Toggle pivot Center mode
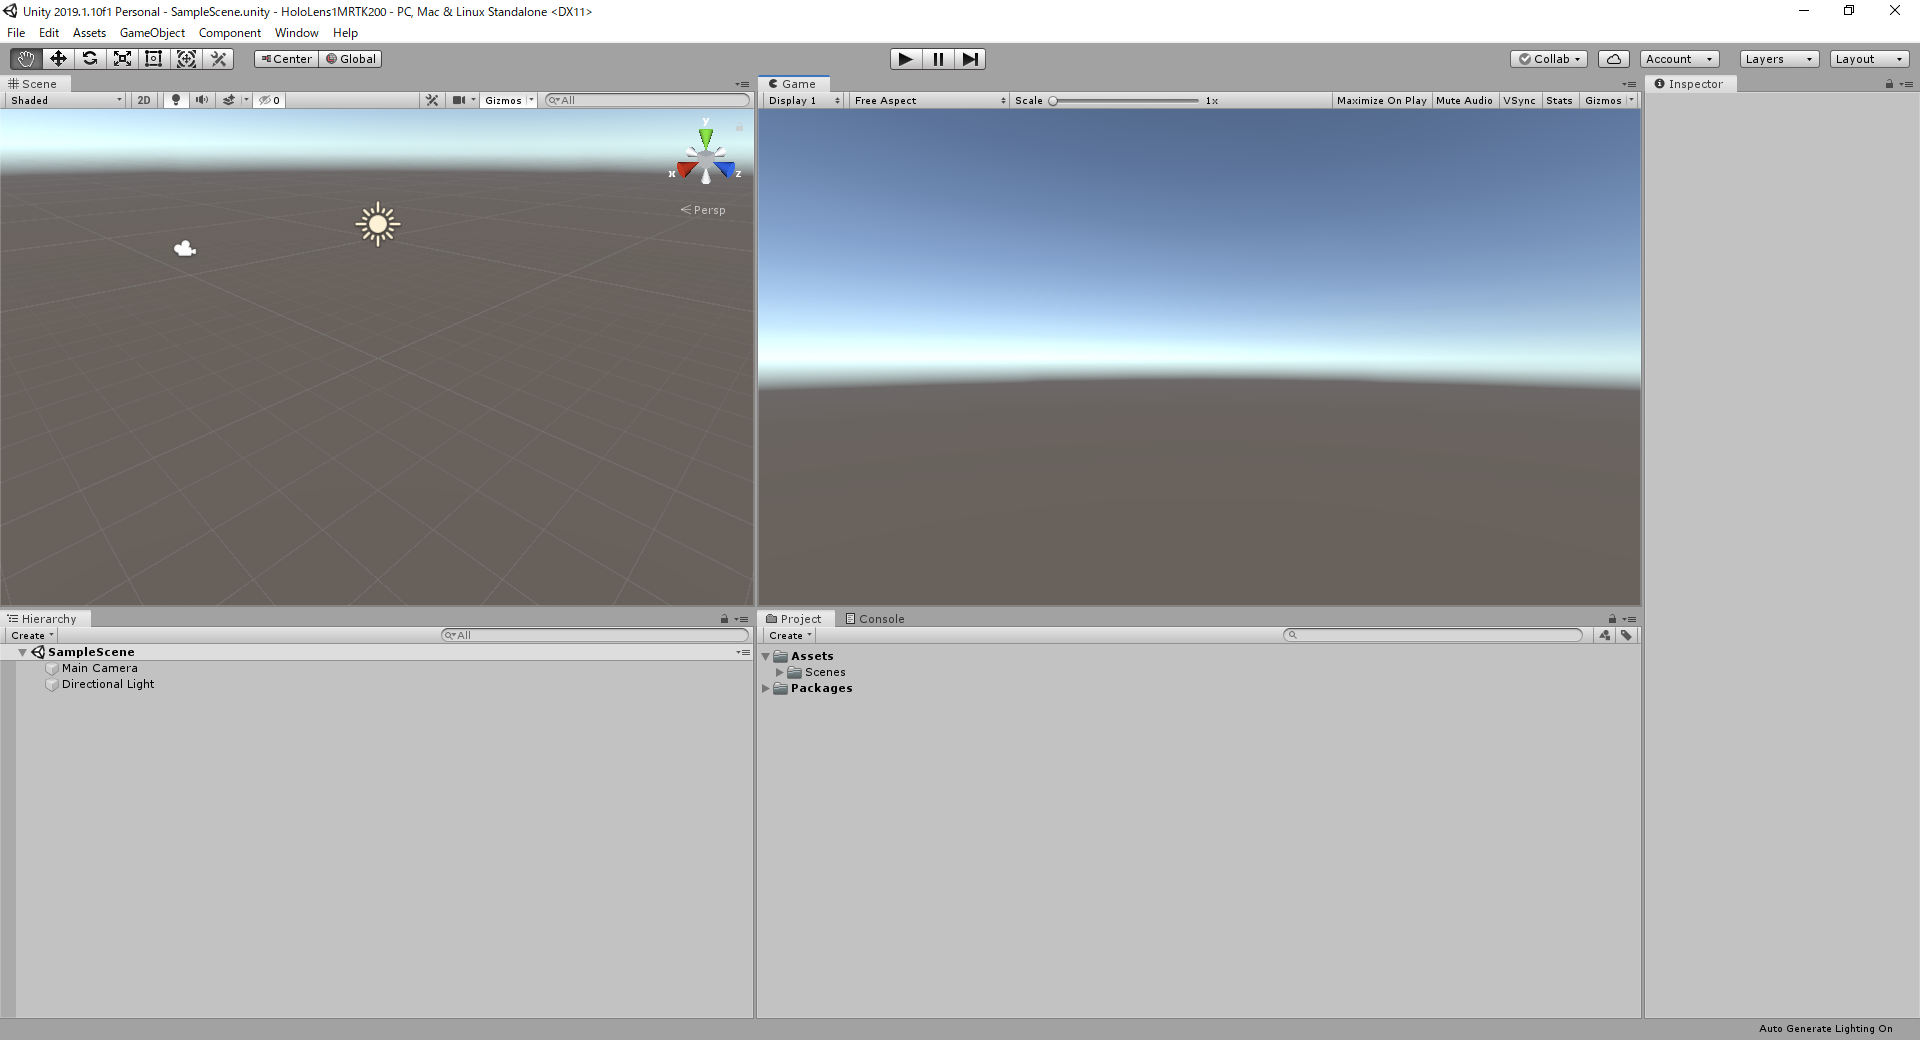1920x1040 pixels. (x=286, y=59)
